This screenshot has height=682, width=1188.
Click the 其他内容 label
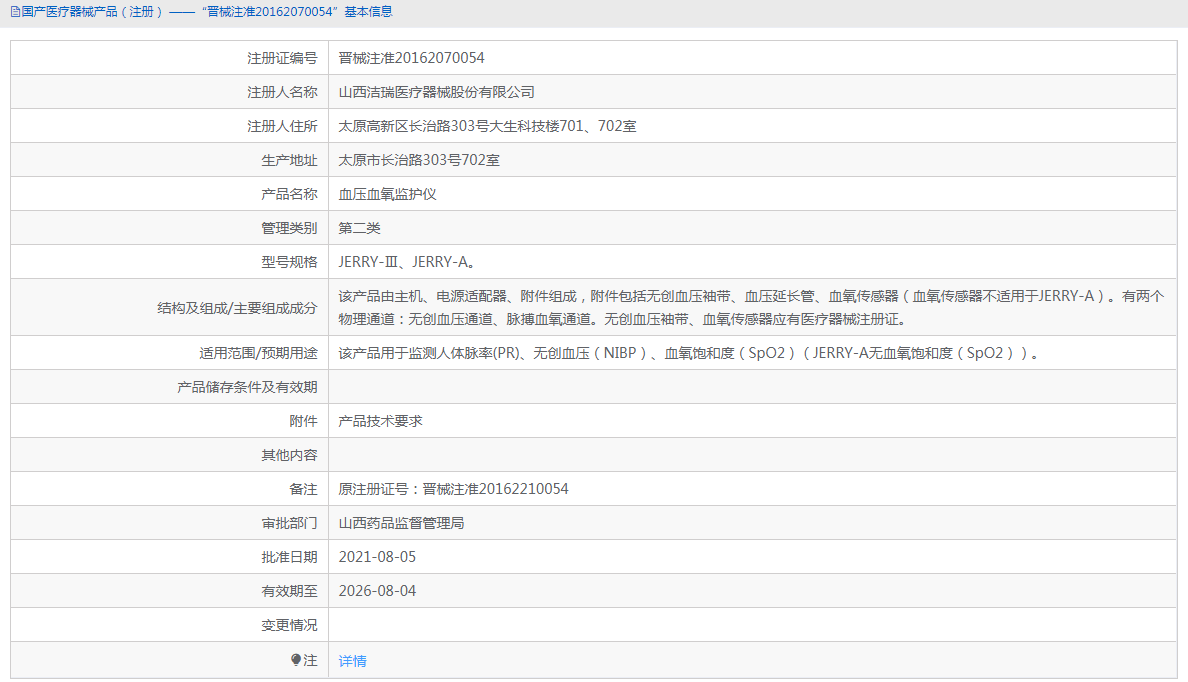(289, 455)
